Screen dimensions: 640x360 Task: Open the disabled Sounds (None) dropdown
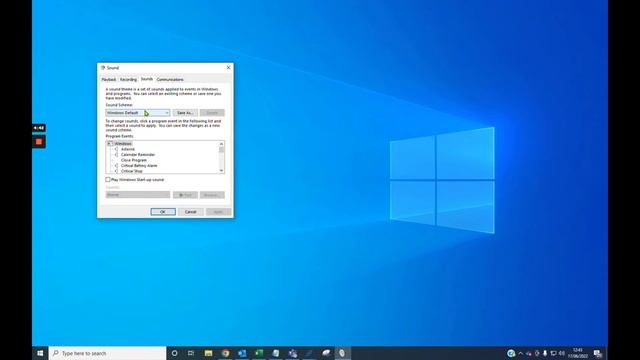point(138,195)
